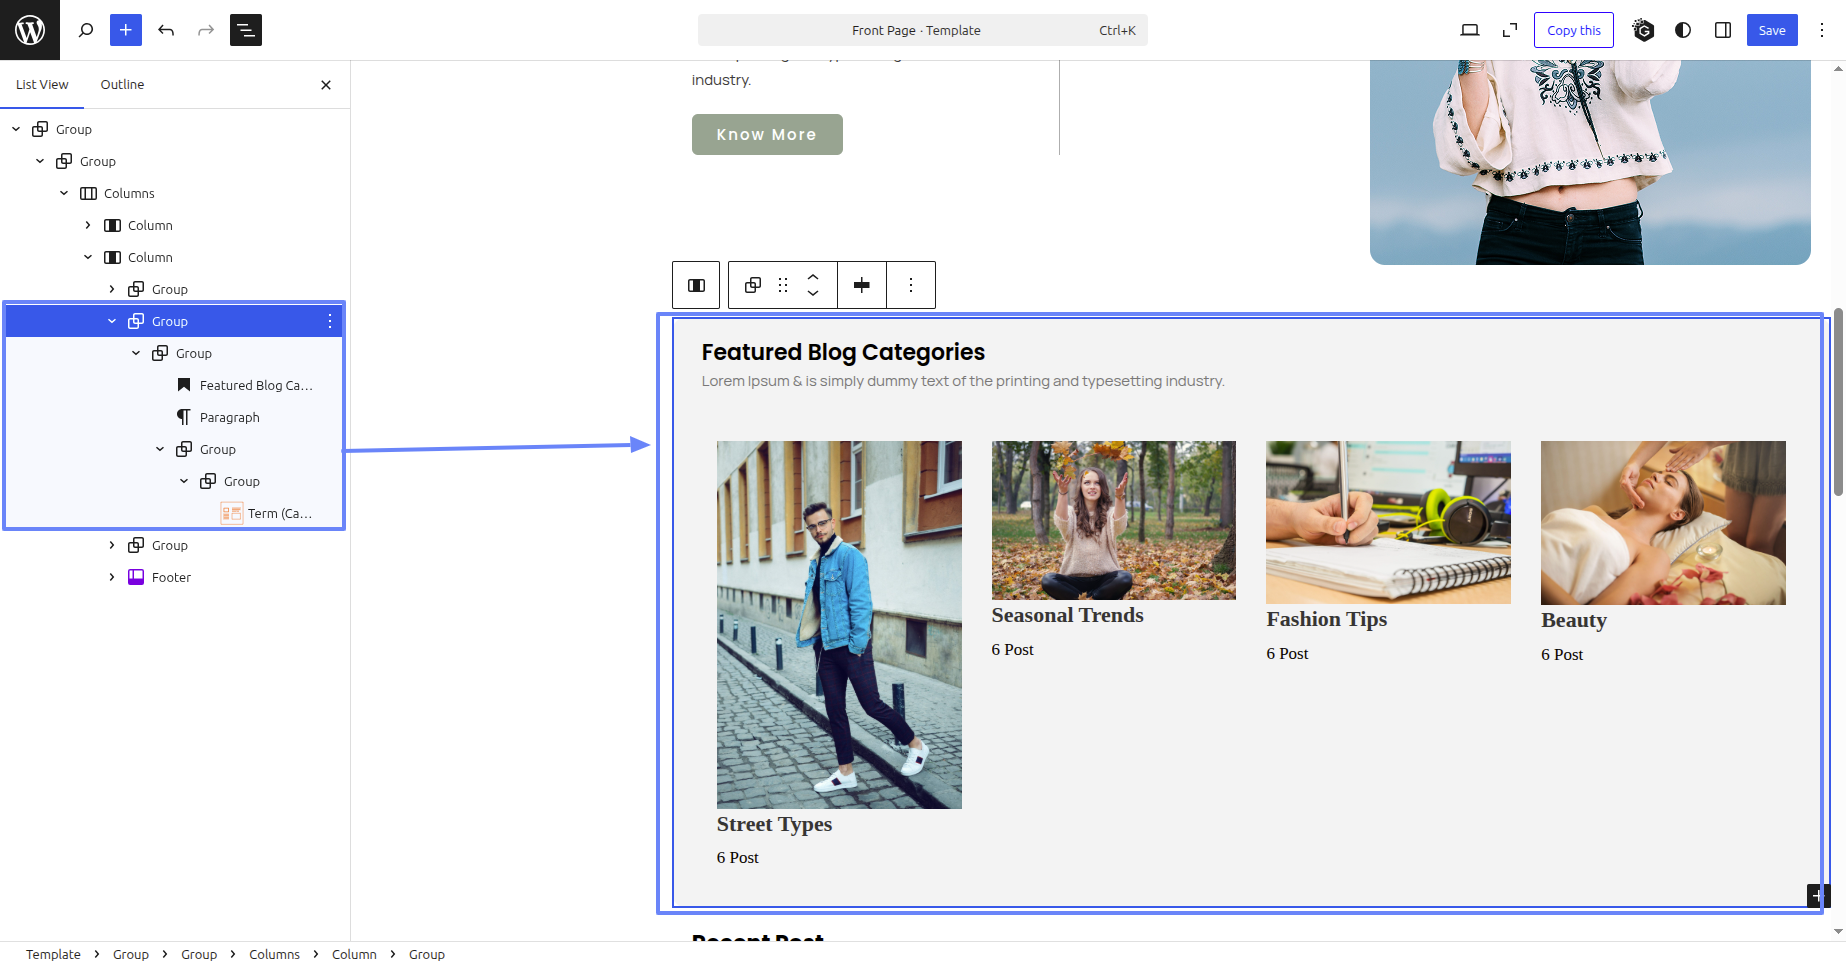
Task: Expand the first Column tree item
Action: coord(88,225)
